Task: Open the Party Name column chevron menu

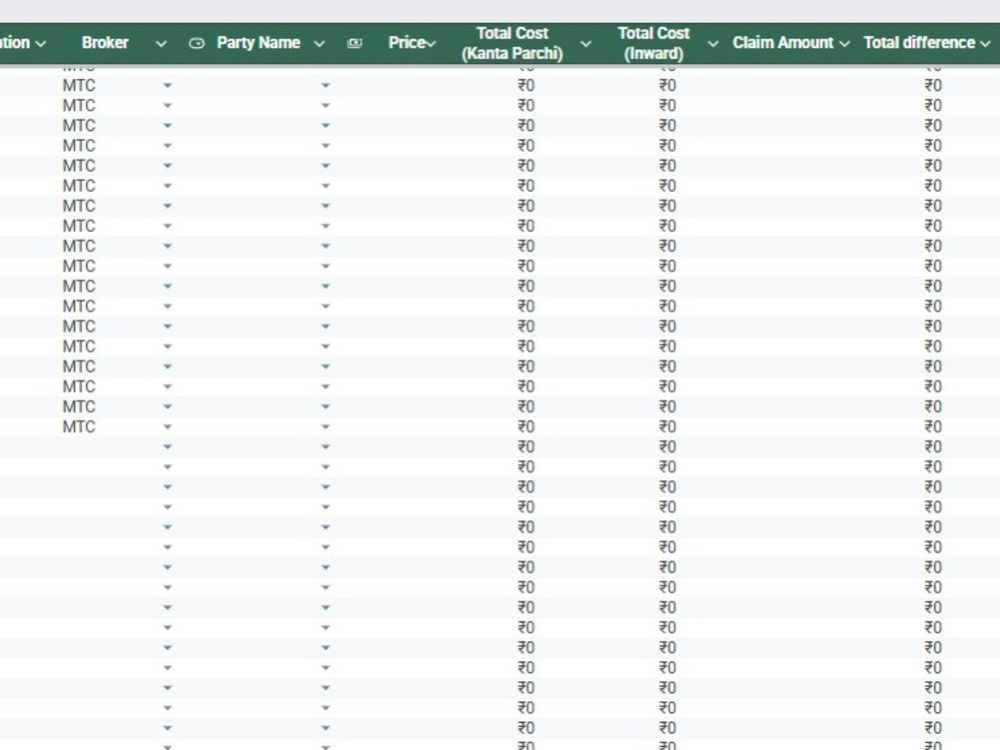Action: 320,44
